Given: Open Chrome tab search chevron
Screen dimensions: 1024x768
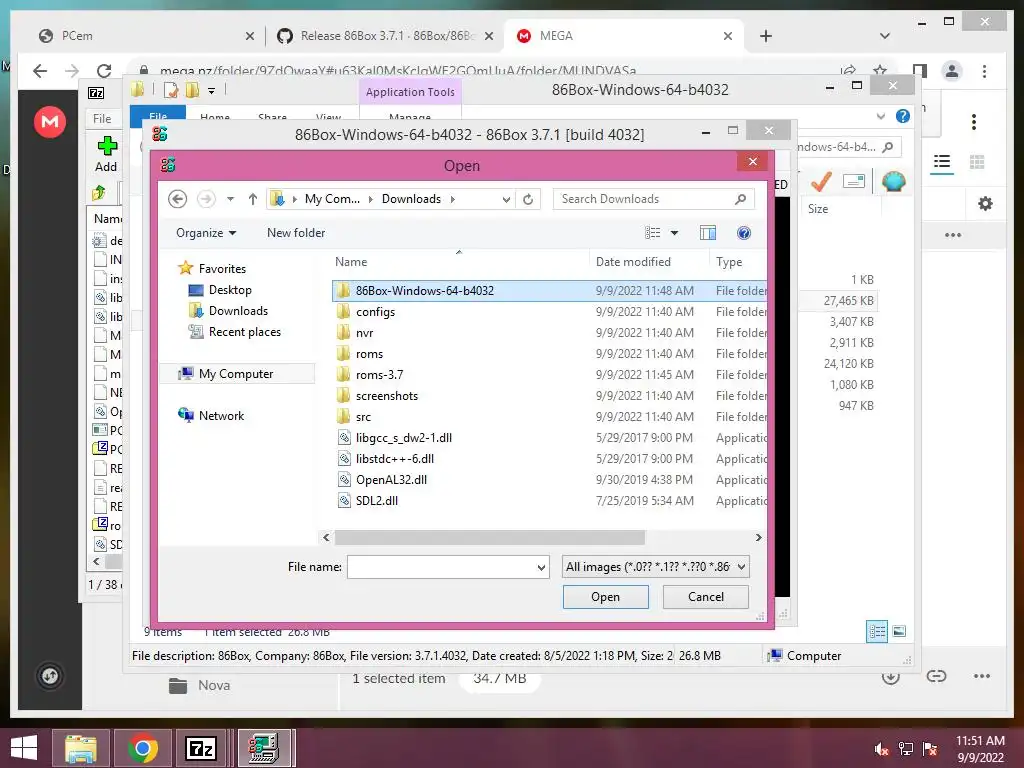Looking at the screenshot, I should [x=885, y=36].
